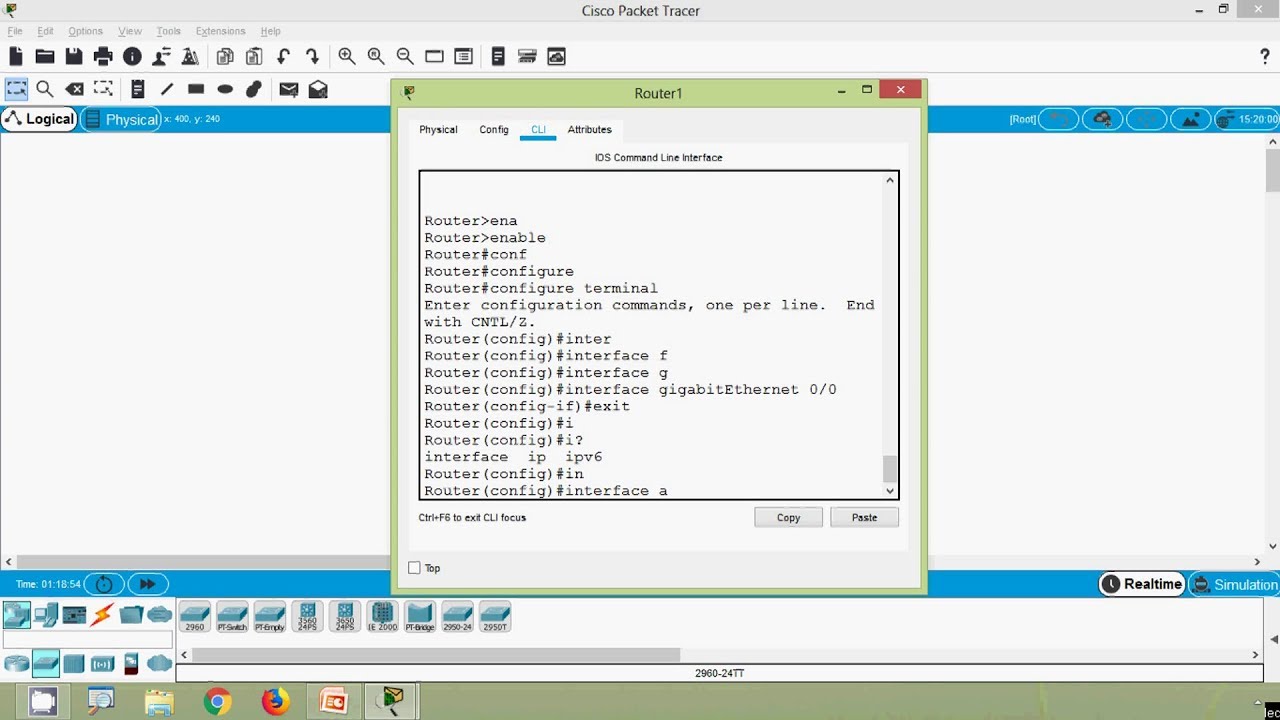Click the Paste button in CLI
This screenshot has width=1280, height=720.
(864, 517)
